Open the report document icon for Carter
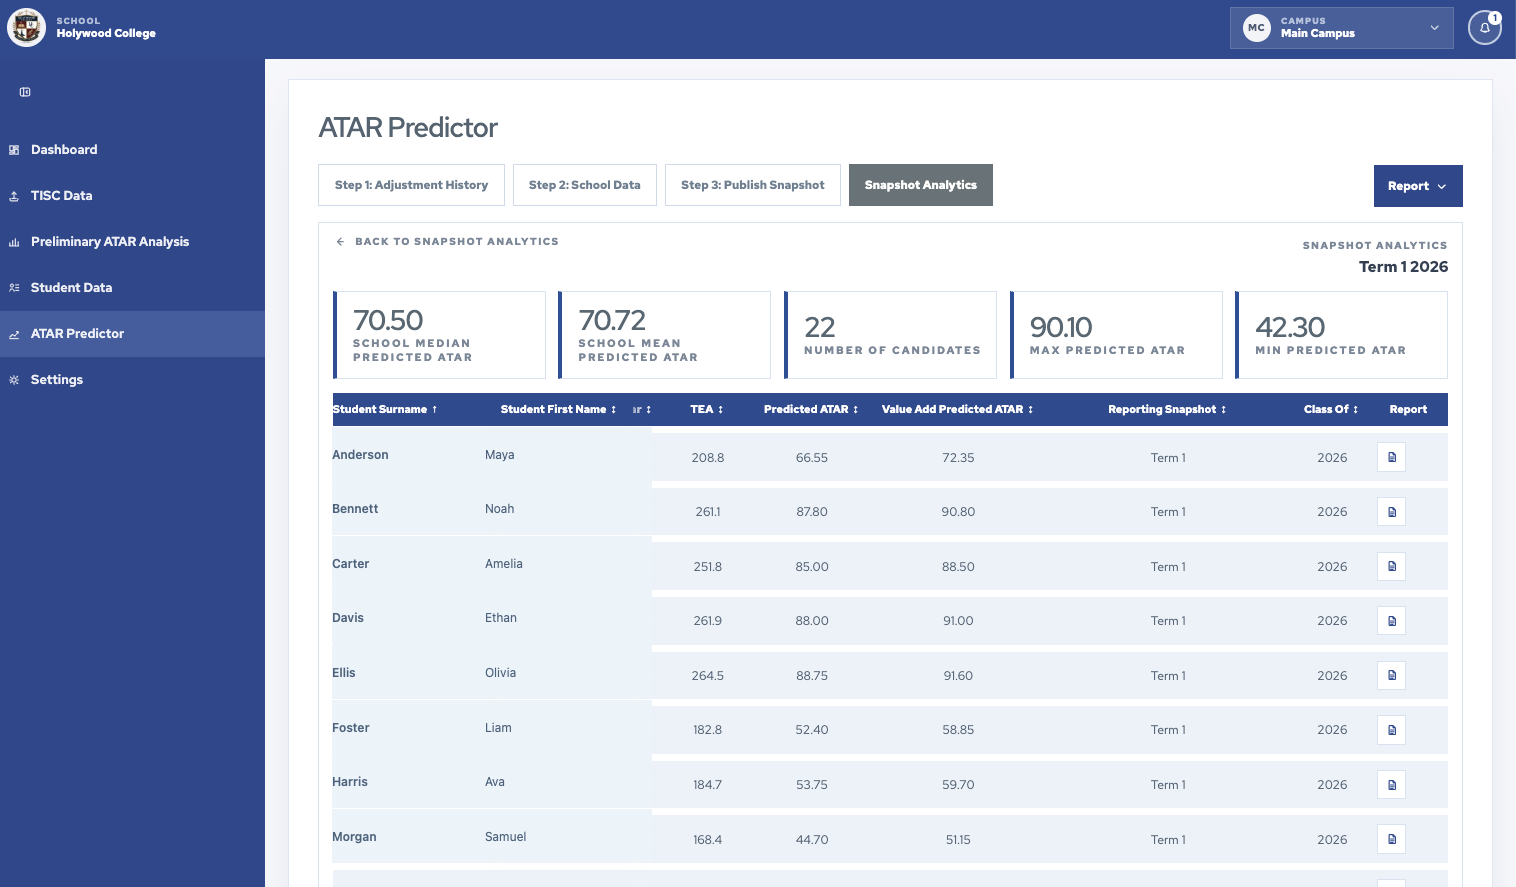 pos(1392,566)
